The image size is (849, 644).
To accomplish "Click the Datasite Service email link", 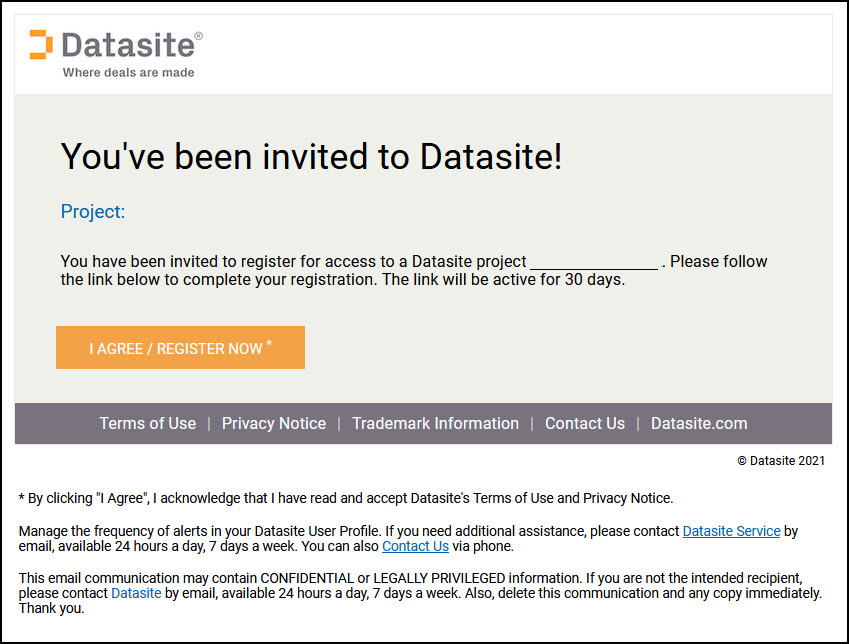I will 731,531.
